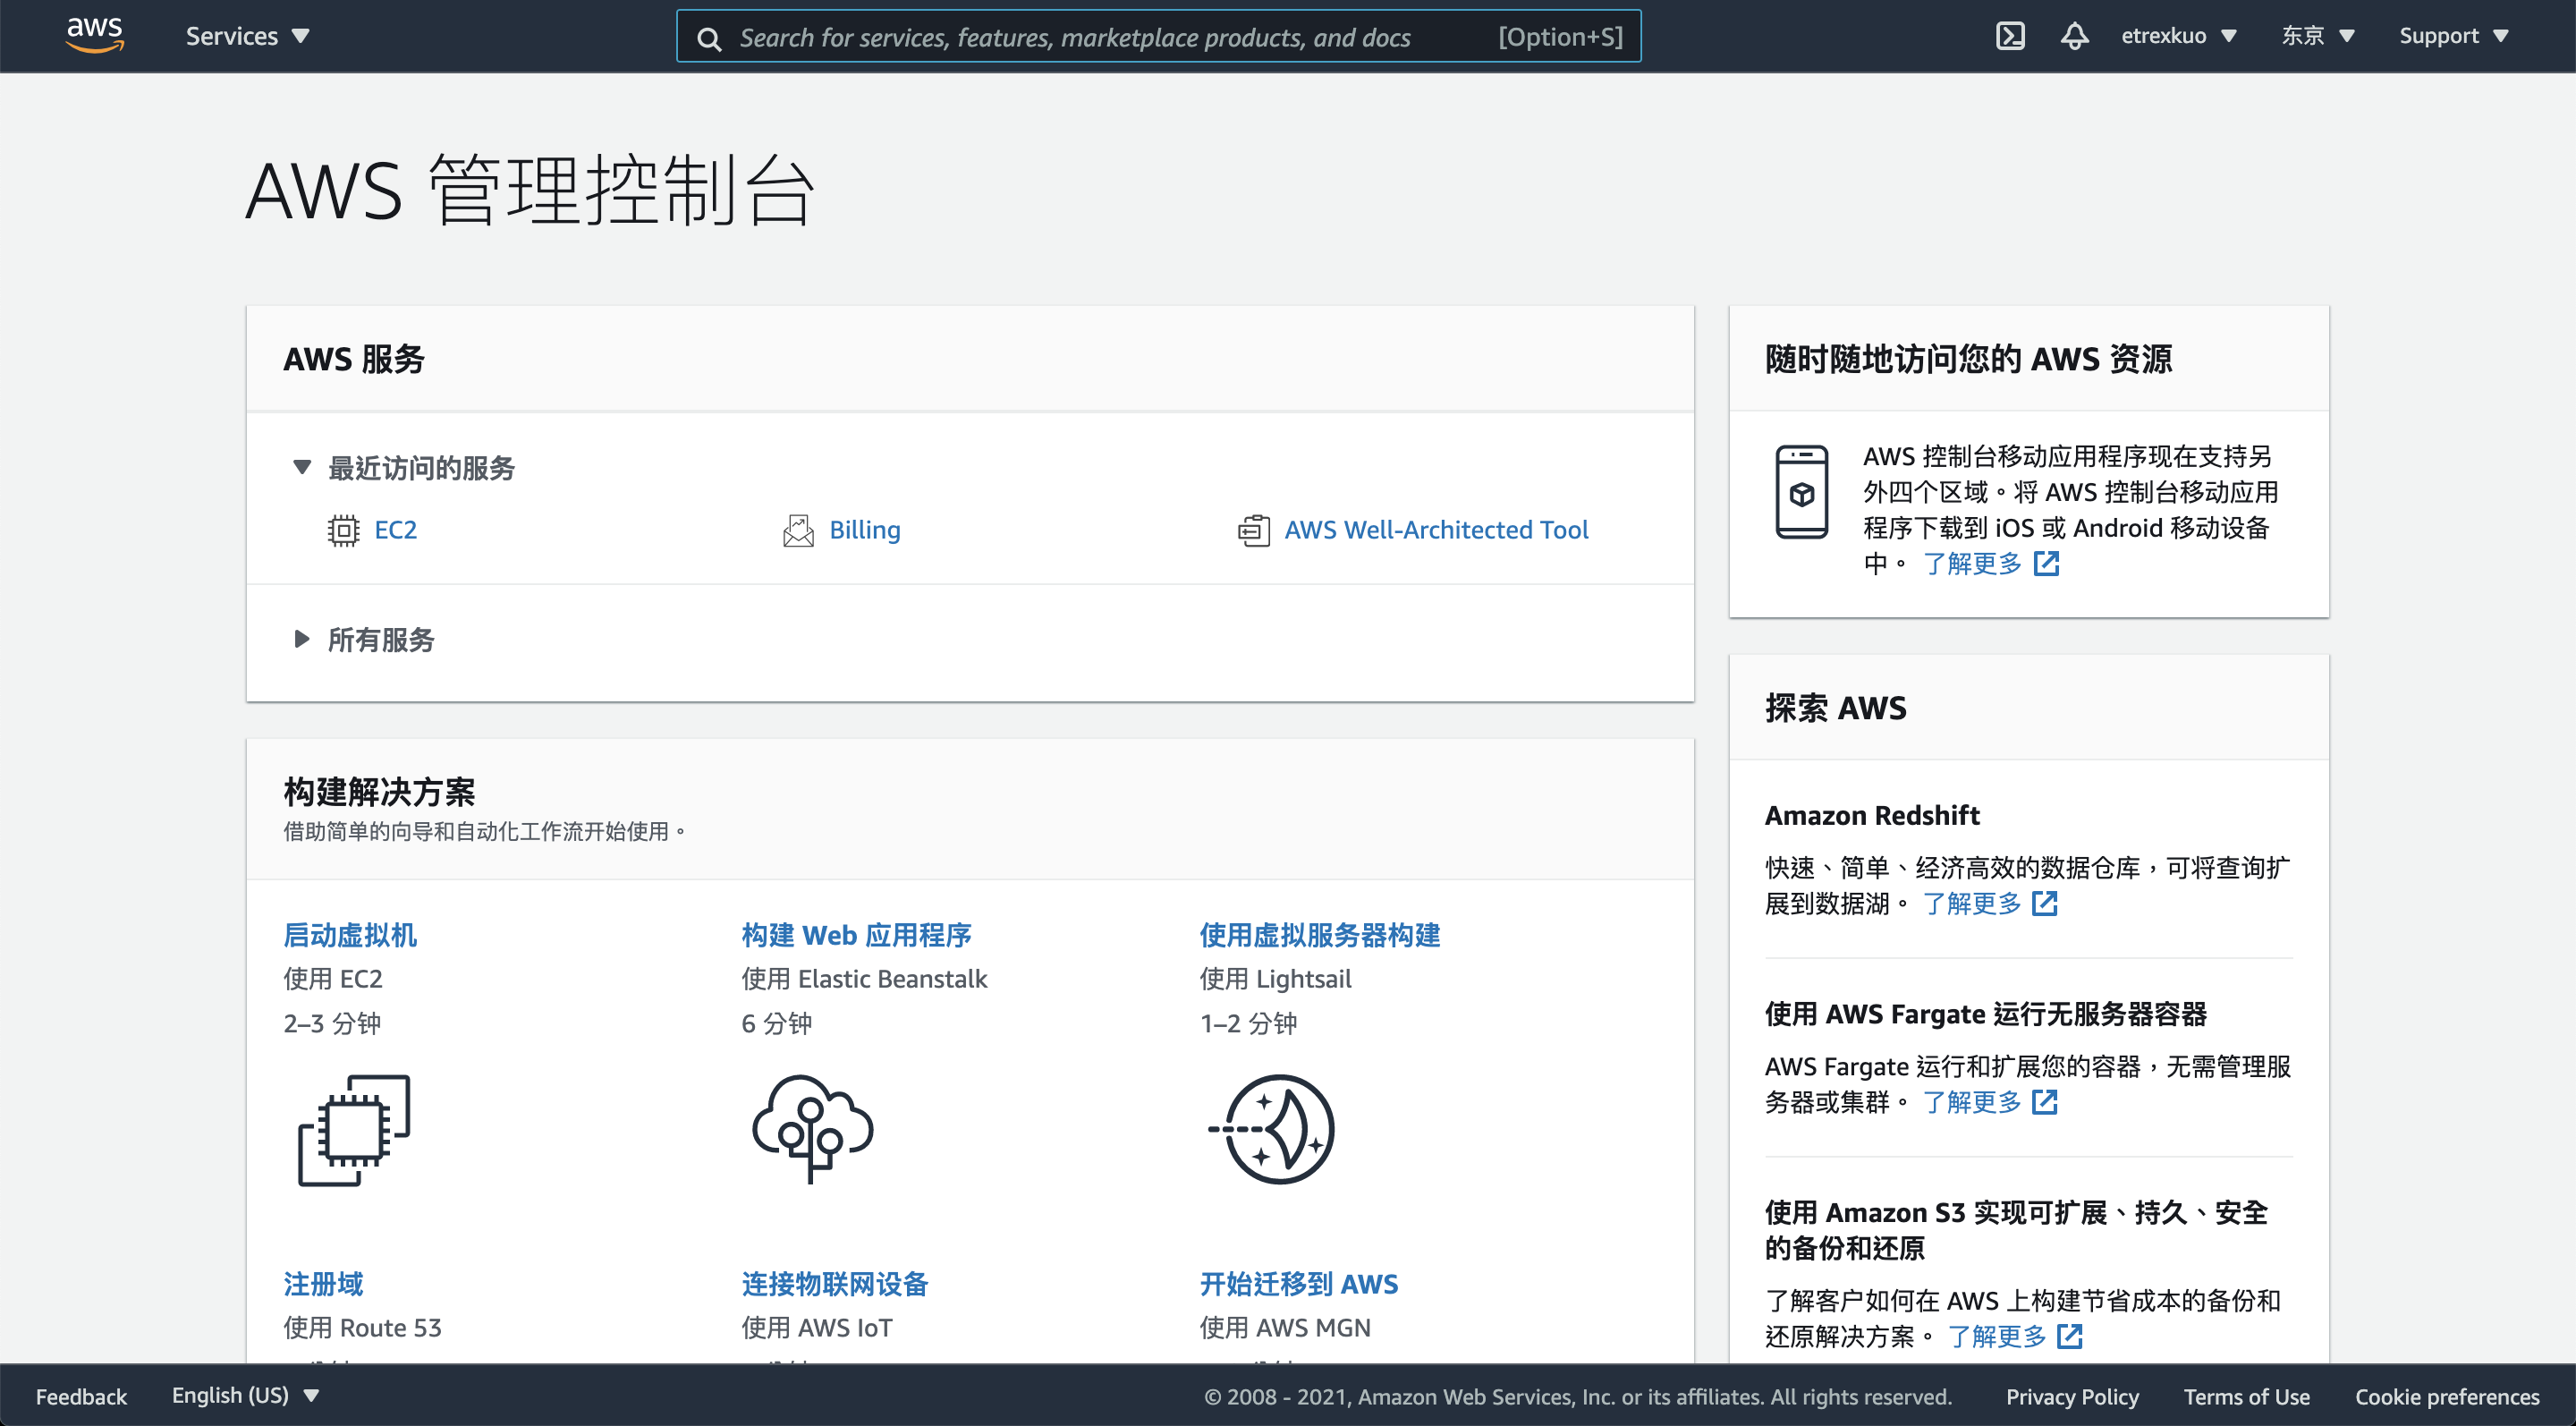Click 了解更多 under S3 backup section
The width and height of the screenshot is (2576, 1426).
(x=1997, y=1336)
